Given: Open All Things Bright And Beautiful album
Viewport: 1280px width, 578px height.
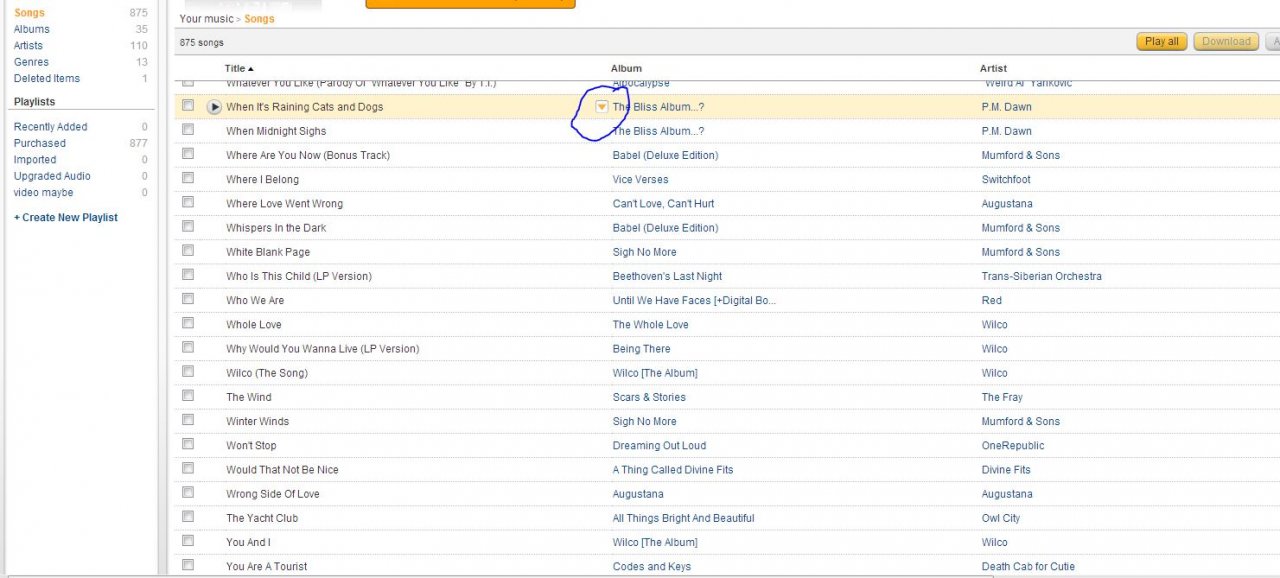Looking at the screenshot, I should pos(684,518).
